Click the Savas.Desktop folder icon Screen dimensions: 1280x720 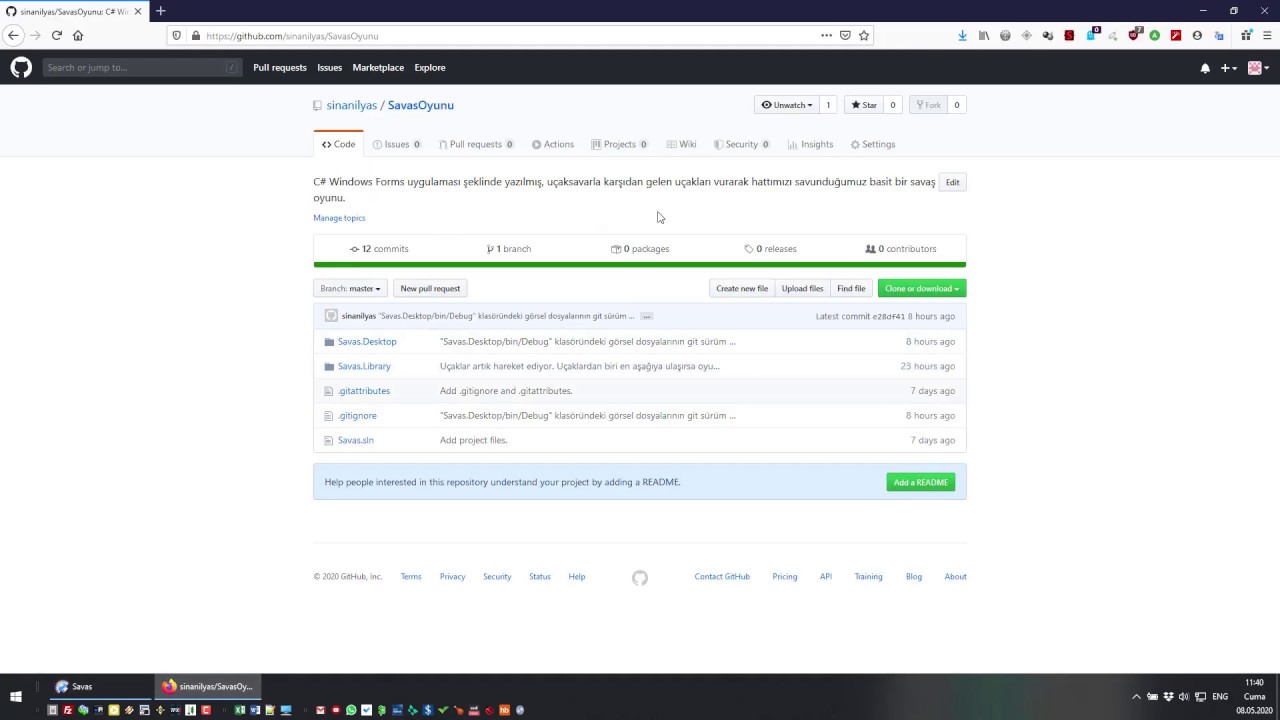pyautogui.click(x=329, y=342)
